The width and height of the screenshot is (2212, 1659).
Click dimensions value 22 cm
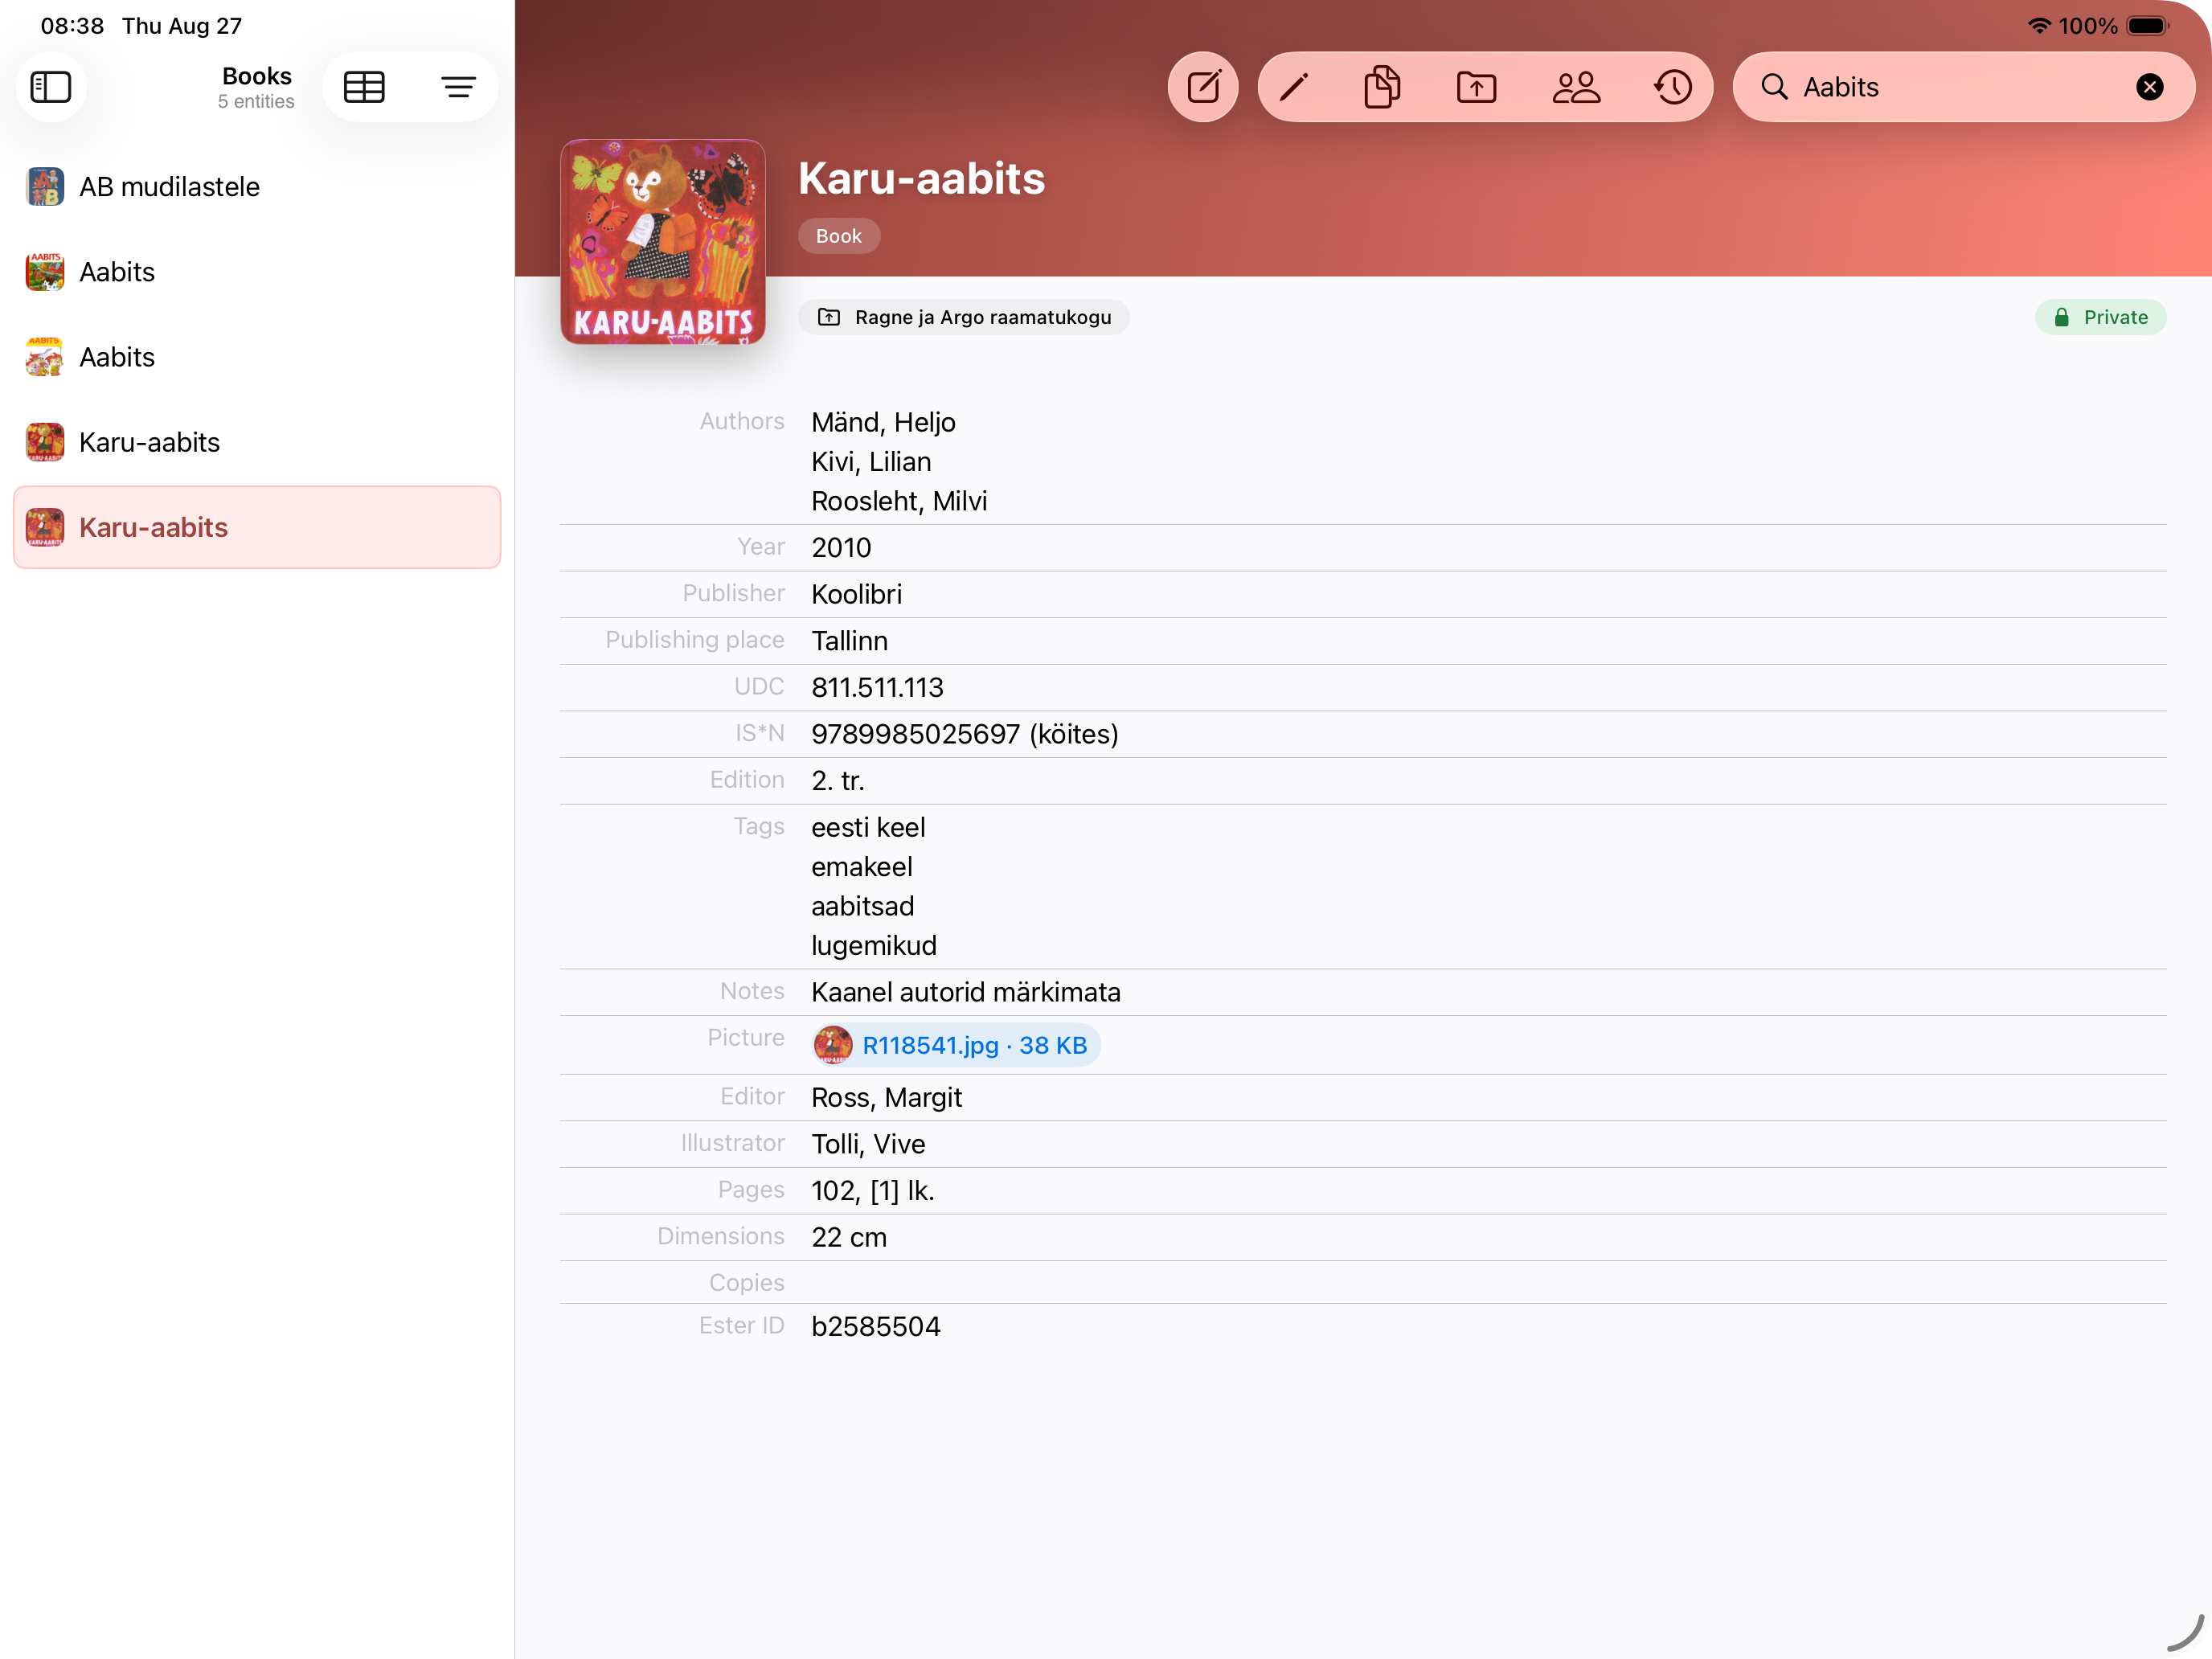(x=849, y=1237)
